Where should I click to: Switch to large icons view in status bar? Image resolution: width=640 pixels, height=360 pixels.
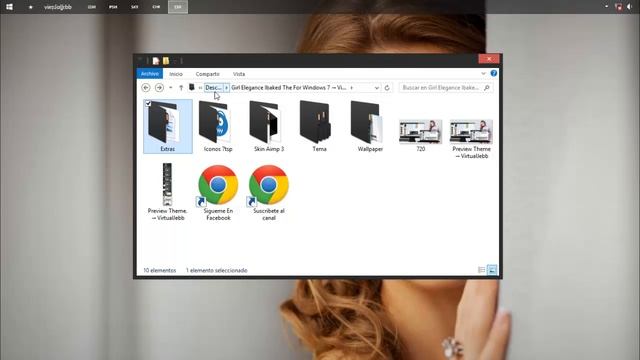[492, 270]
